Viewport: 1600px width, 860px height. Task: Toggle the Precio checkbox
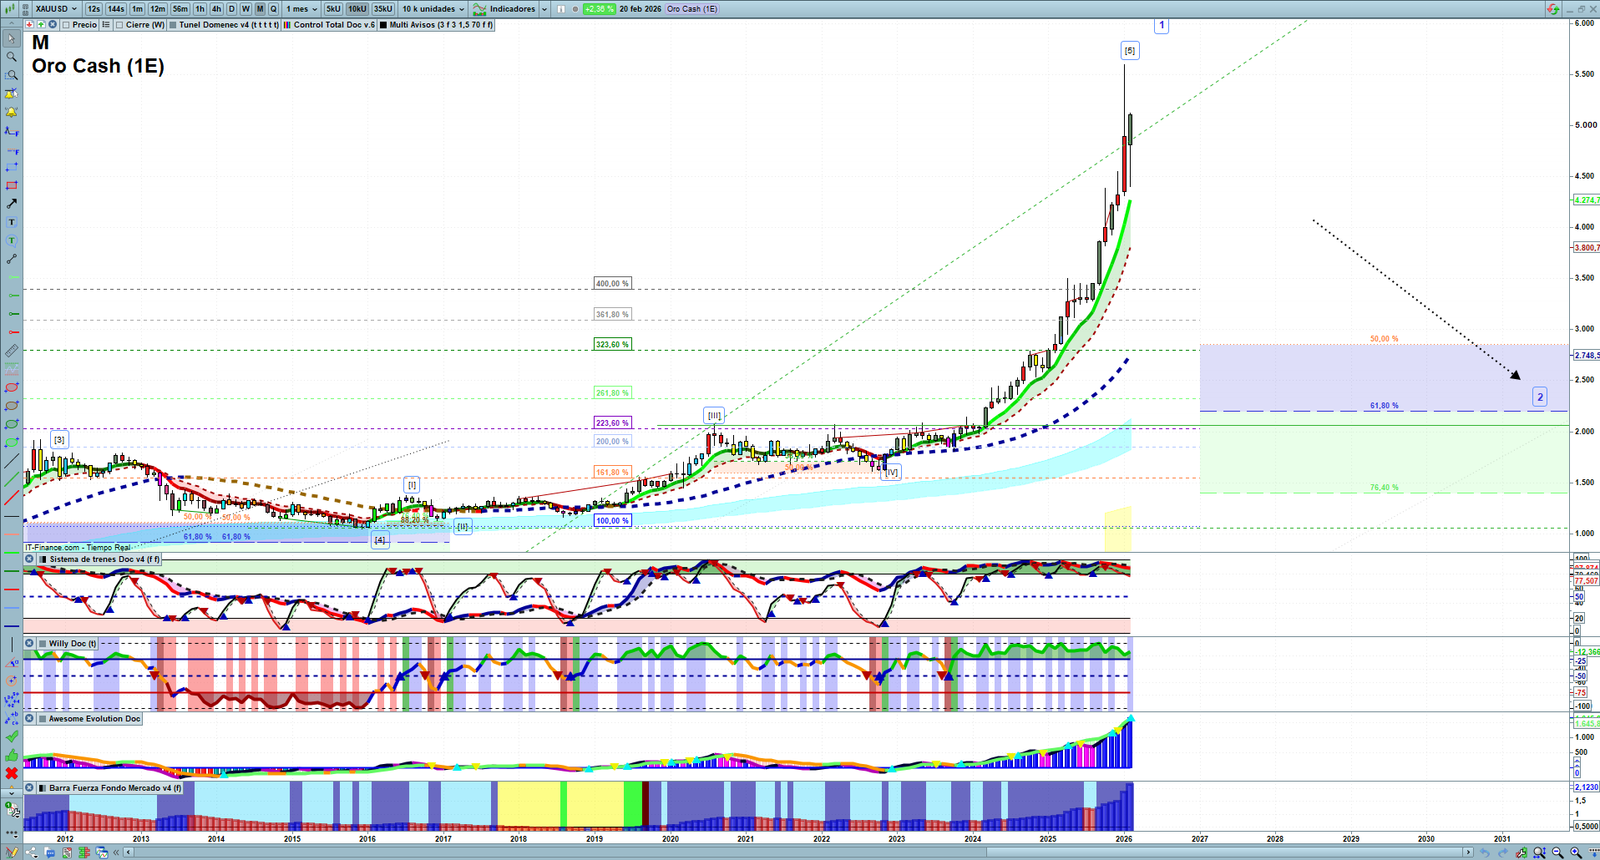67,25
